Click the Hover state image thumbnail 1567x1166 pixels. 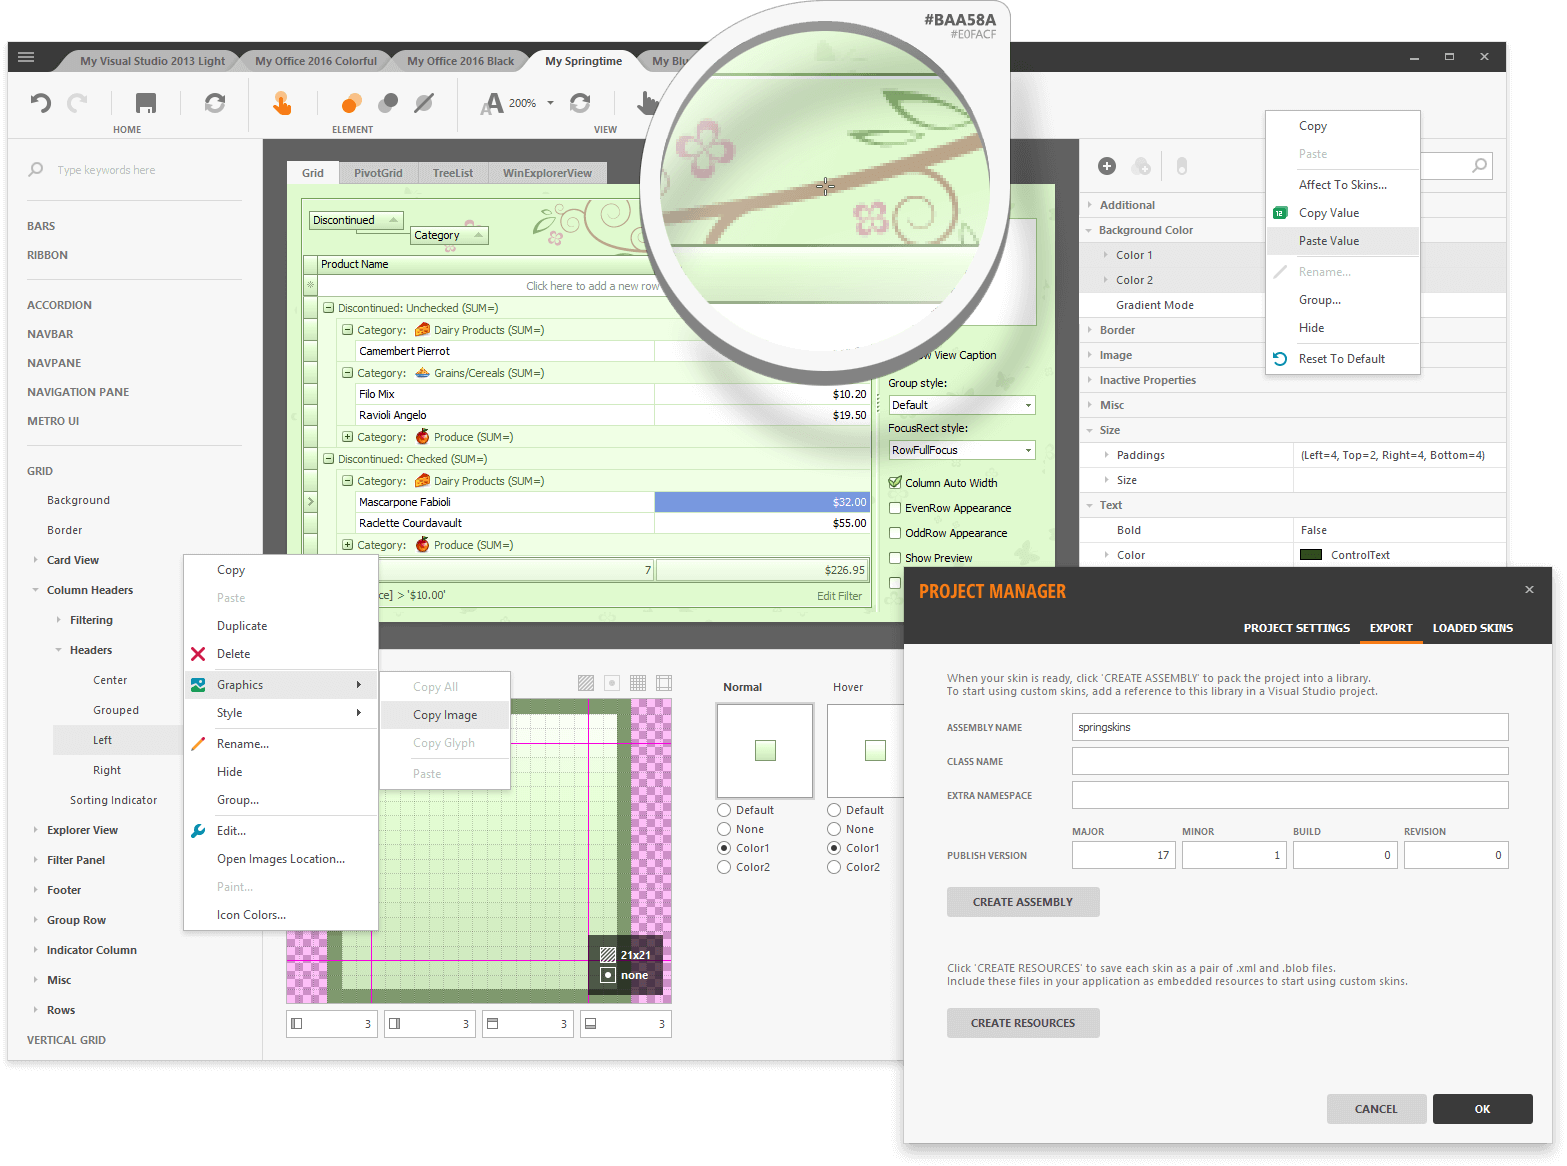pos(866,750)
